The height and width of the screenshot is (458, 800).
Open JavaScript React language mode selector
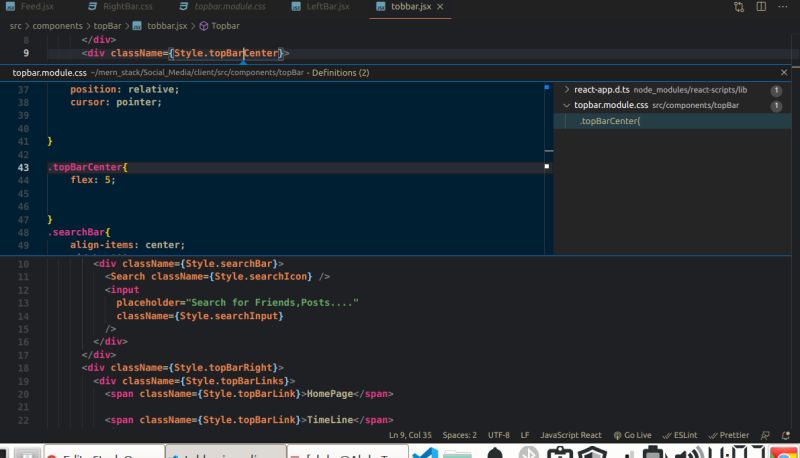tap(571, 435)
